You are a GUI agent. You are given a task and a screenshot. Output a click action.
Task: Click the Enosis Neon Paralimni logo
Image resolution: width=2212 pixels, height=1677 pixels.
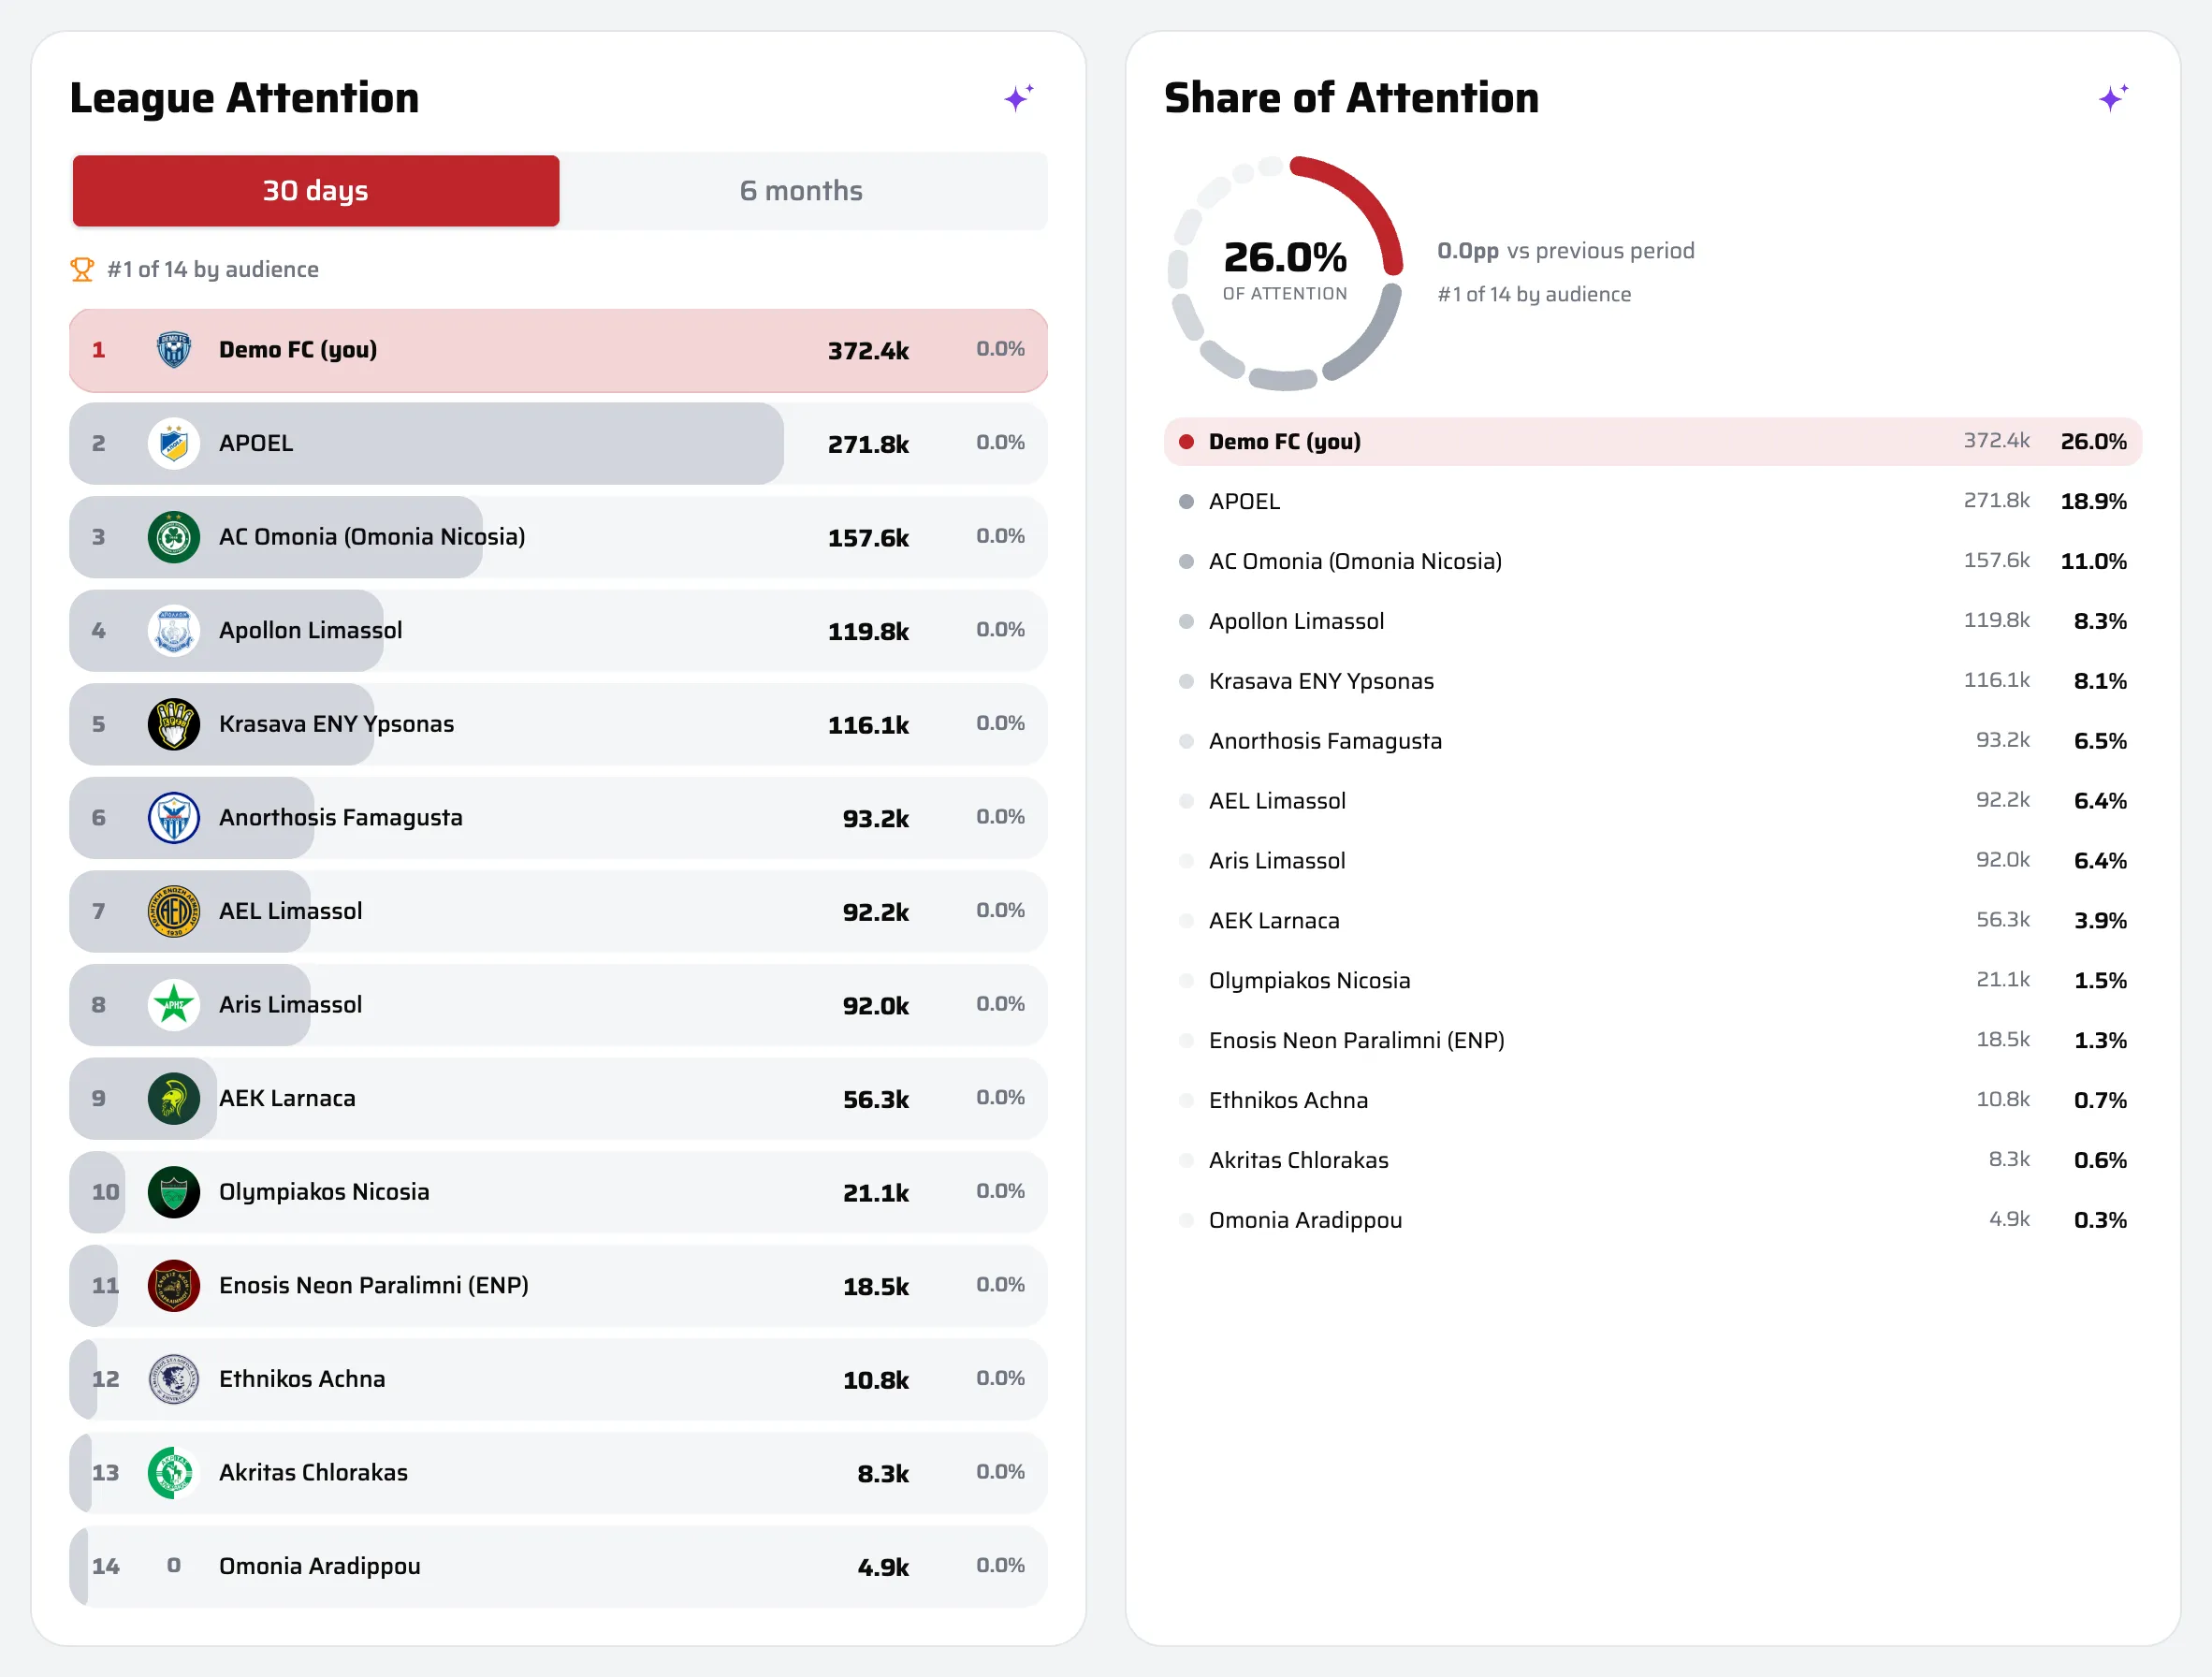174,1285
